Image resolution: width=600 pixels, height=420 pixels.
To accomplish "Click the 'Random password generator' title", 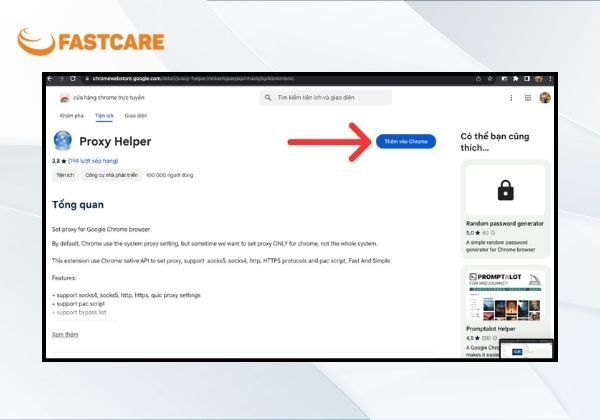I will [505, 223].
